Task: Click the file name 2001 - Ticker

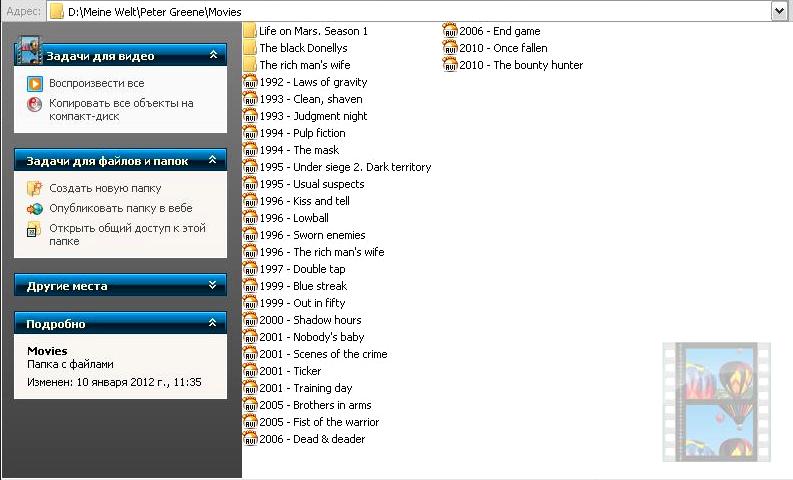Action: [x=290, y=371]
